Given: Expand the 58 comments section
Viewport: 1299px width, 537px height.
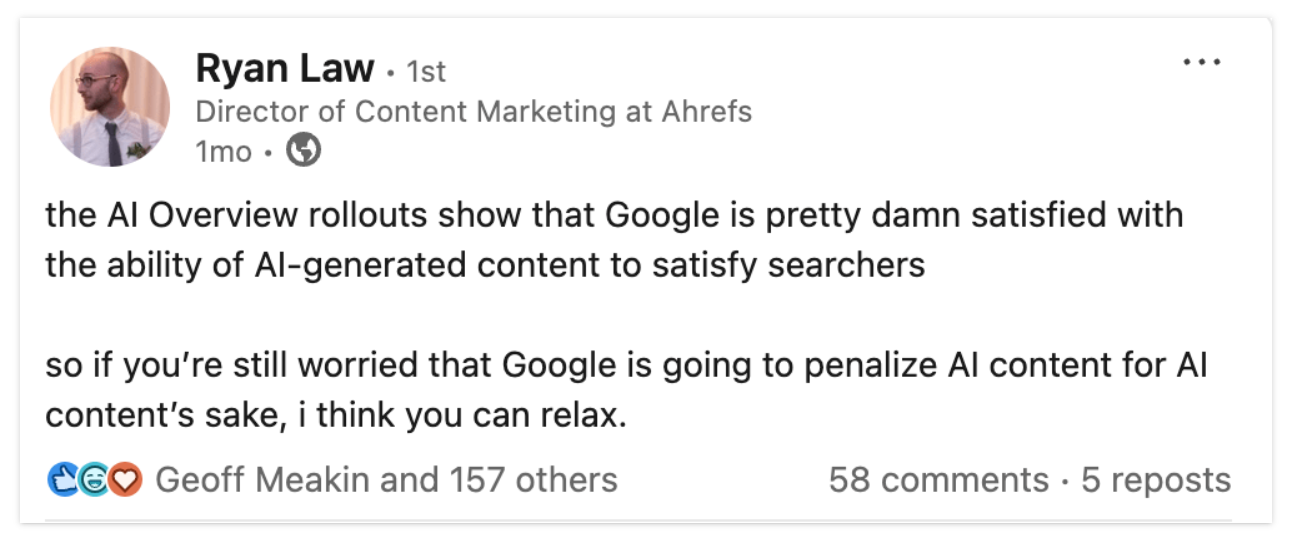Looking at the screenshot, I should [x=938, y=480].
